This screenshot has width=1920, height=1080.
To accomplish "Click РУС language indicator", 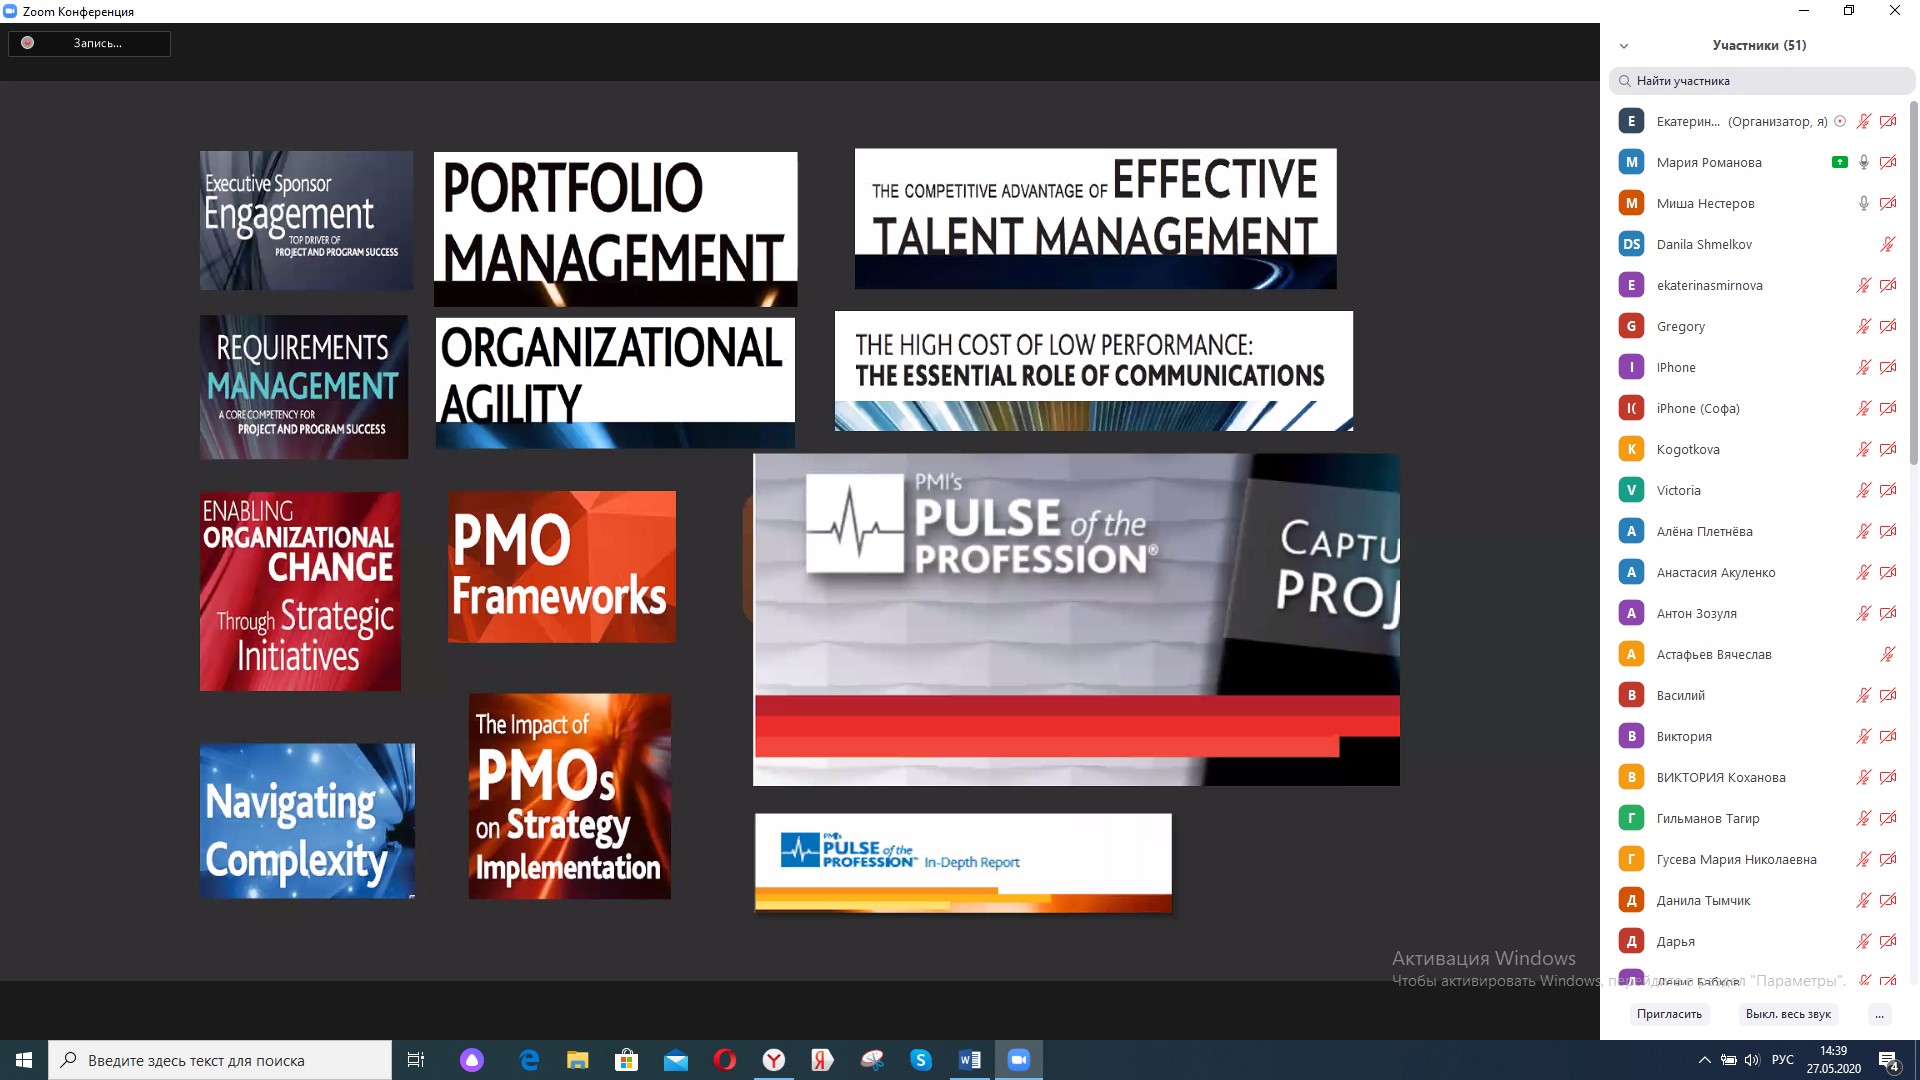I will click(x=1783, y=1060).
